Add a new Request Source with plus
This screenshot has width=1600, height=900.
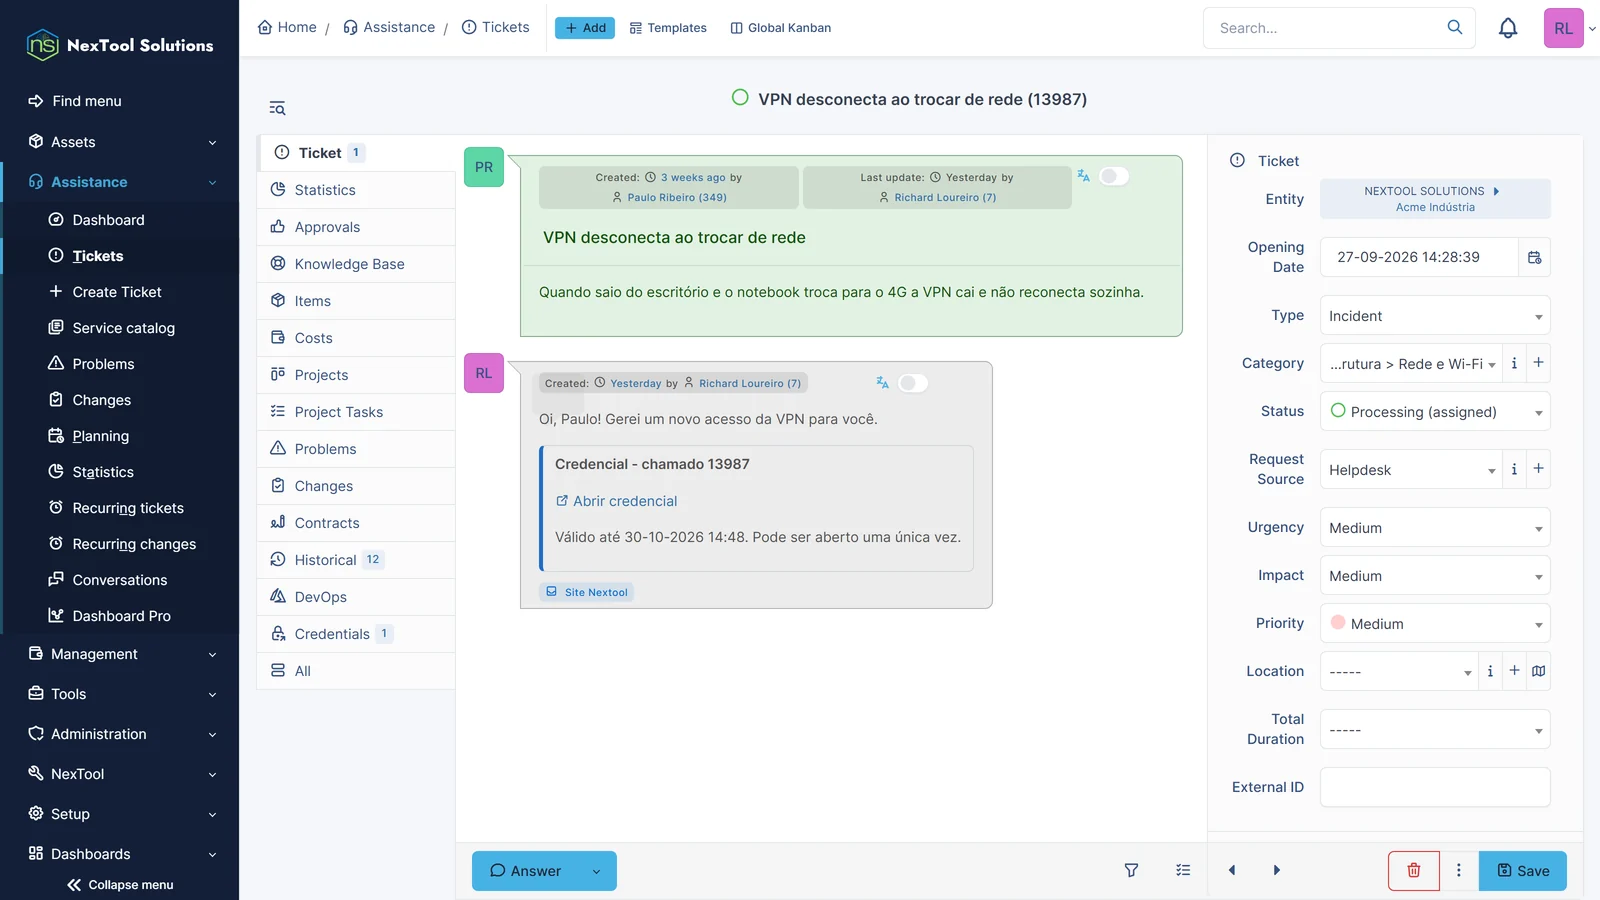point(1539,469)
